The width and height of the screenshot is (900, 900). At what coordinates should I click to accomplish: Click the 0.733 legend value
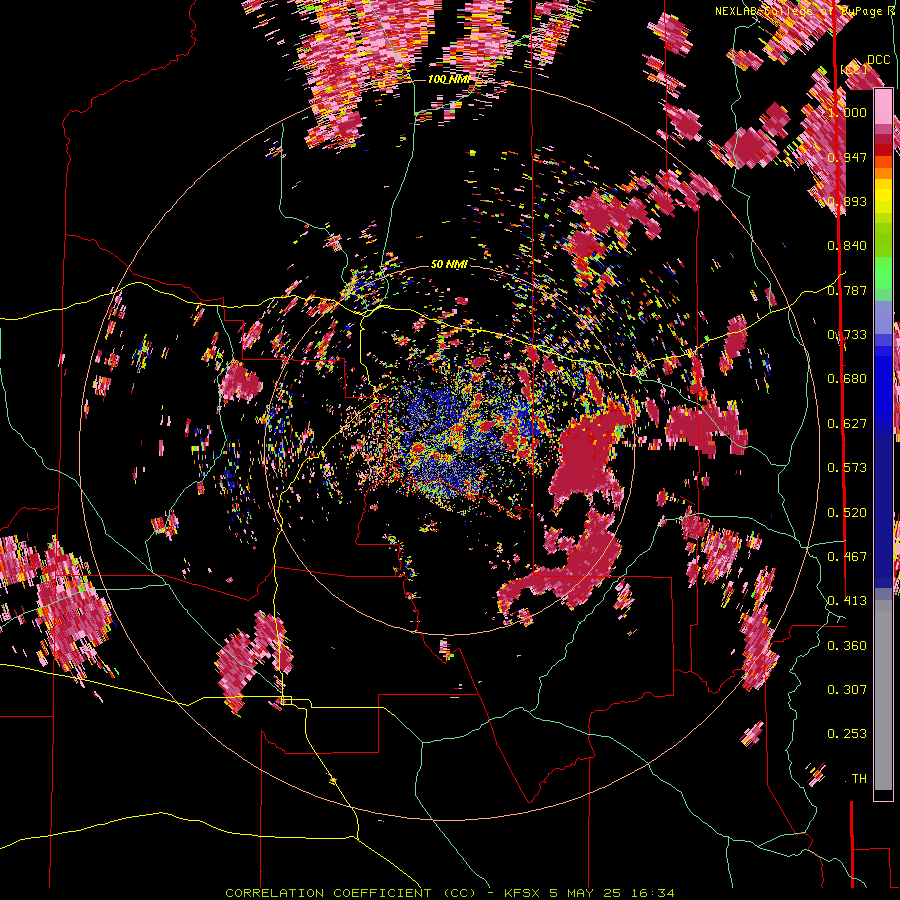pyautogui.click(x=847, y=335)
